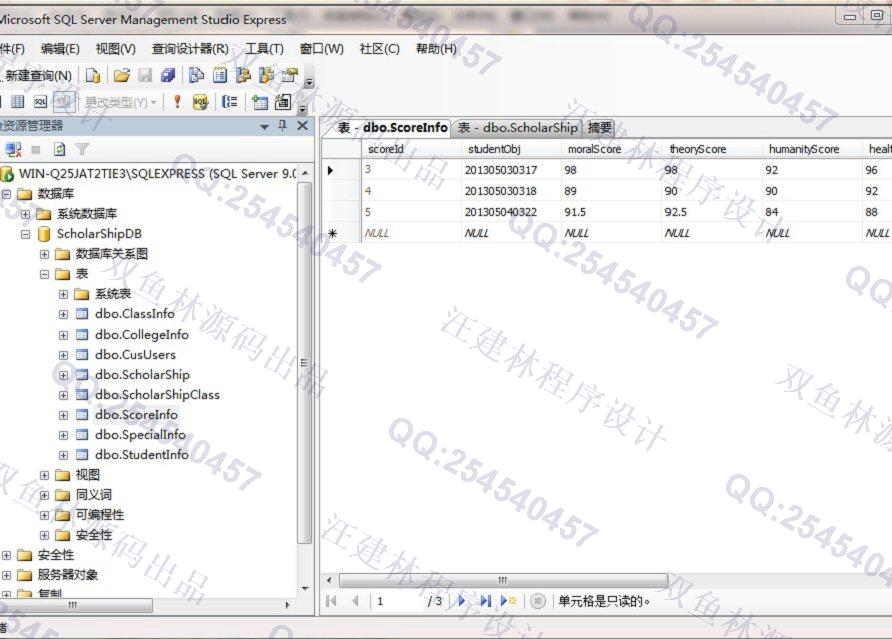Click the stop square icon in Object Explorer
This screenshot has height=639, width=892.
[x=36, y=150]
